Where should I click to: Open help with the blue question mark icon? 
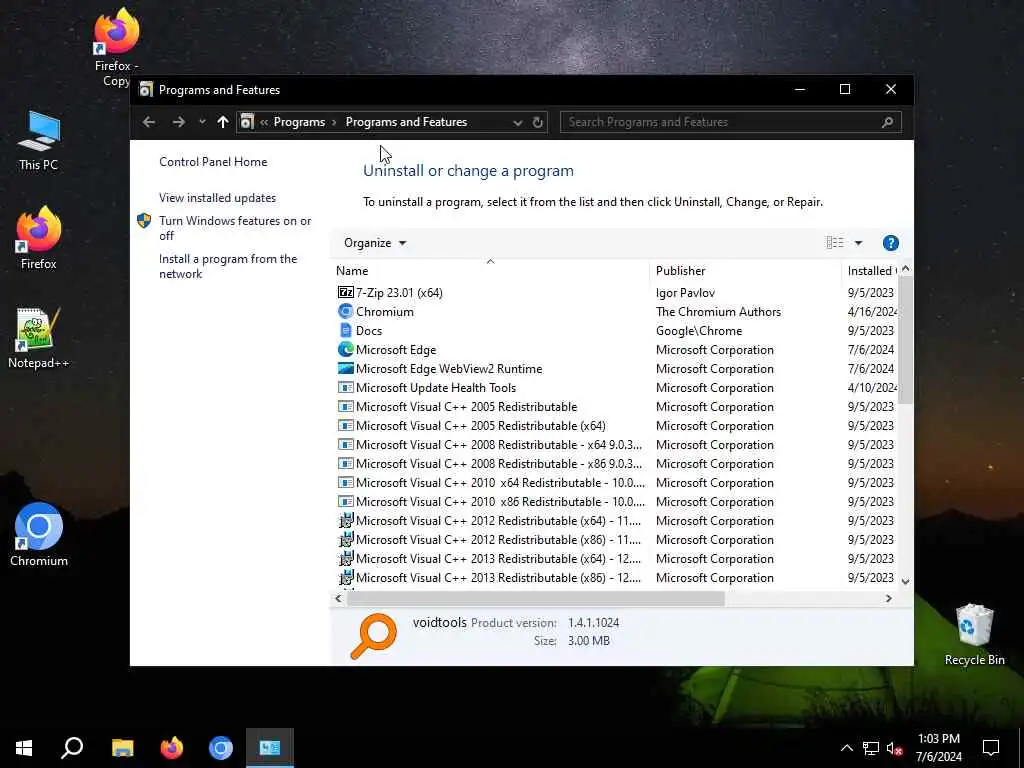890,243
